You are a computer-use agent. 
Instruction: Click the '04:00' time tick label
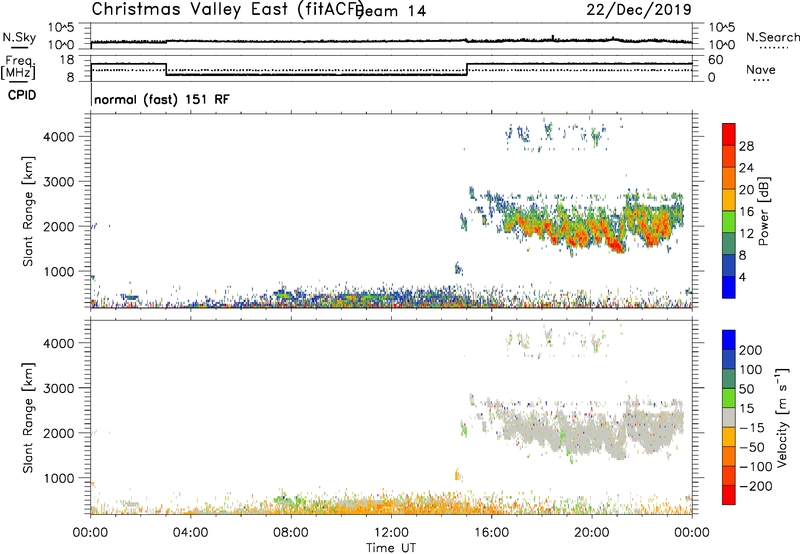190,533
